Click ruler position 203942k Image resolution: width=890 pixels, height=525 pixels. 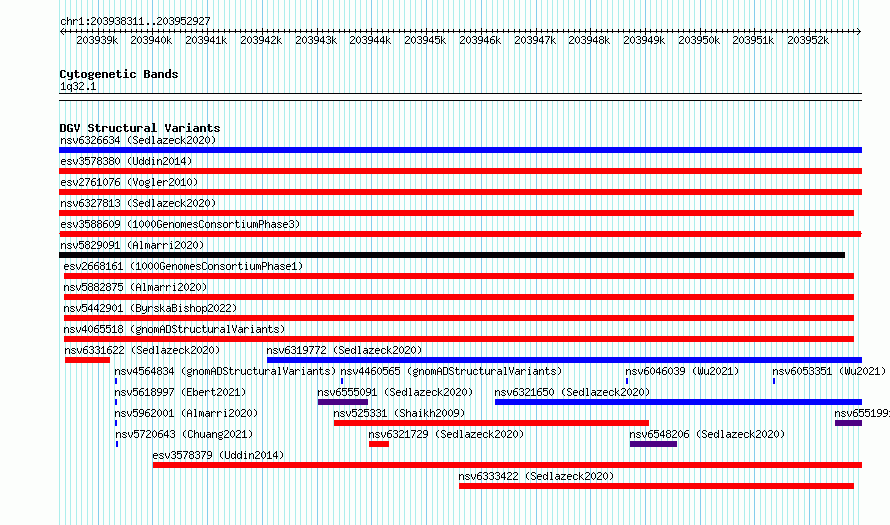pyautogui.click(x=261, y=40)
